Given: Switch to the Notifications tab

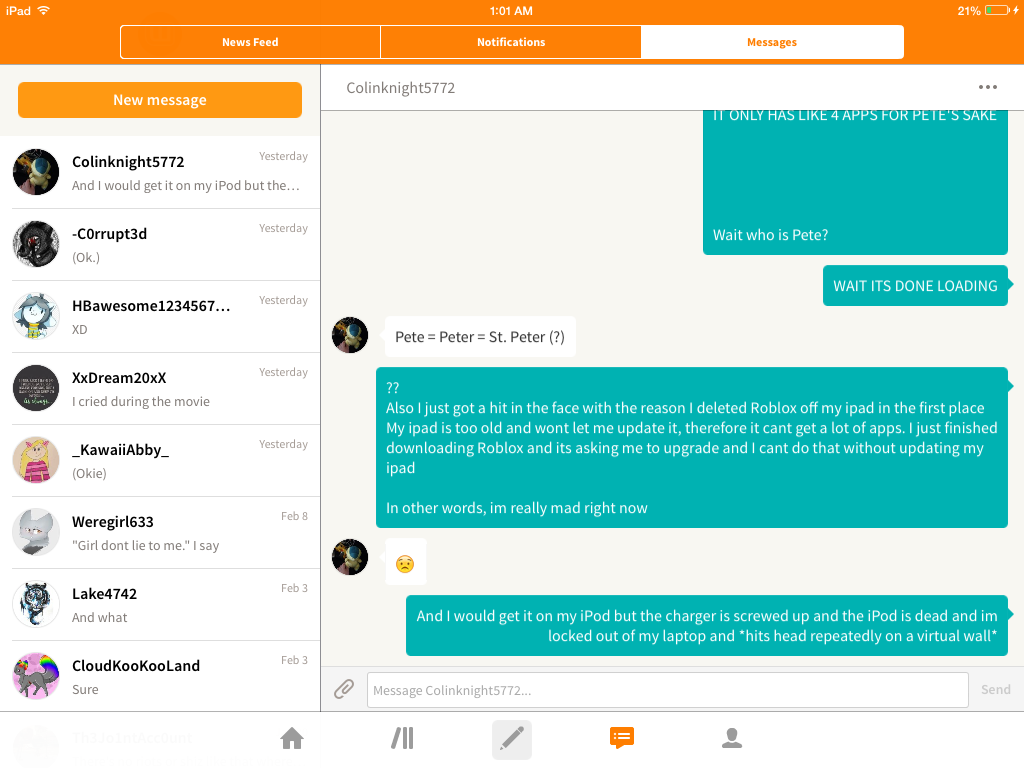Looking at the screenshot, I should pos(511,42).
